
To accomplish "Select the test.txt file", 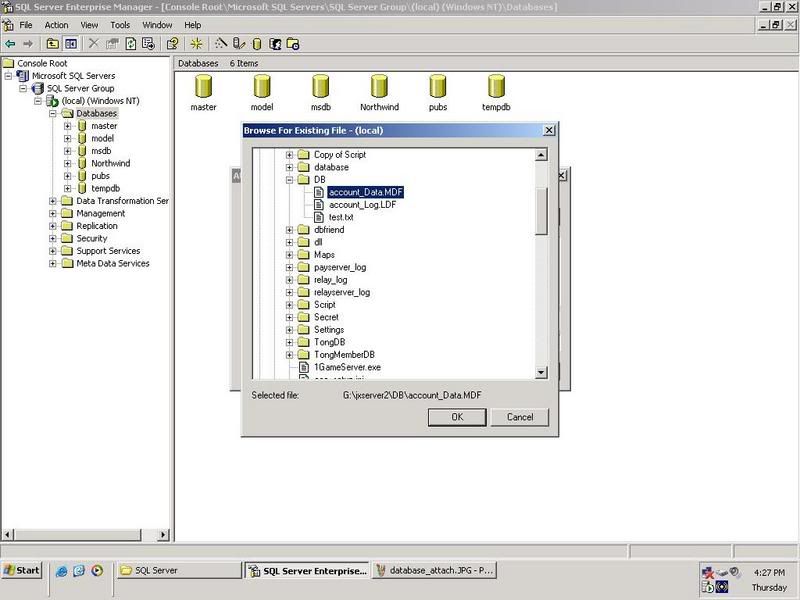I will (x=341, y=217).
